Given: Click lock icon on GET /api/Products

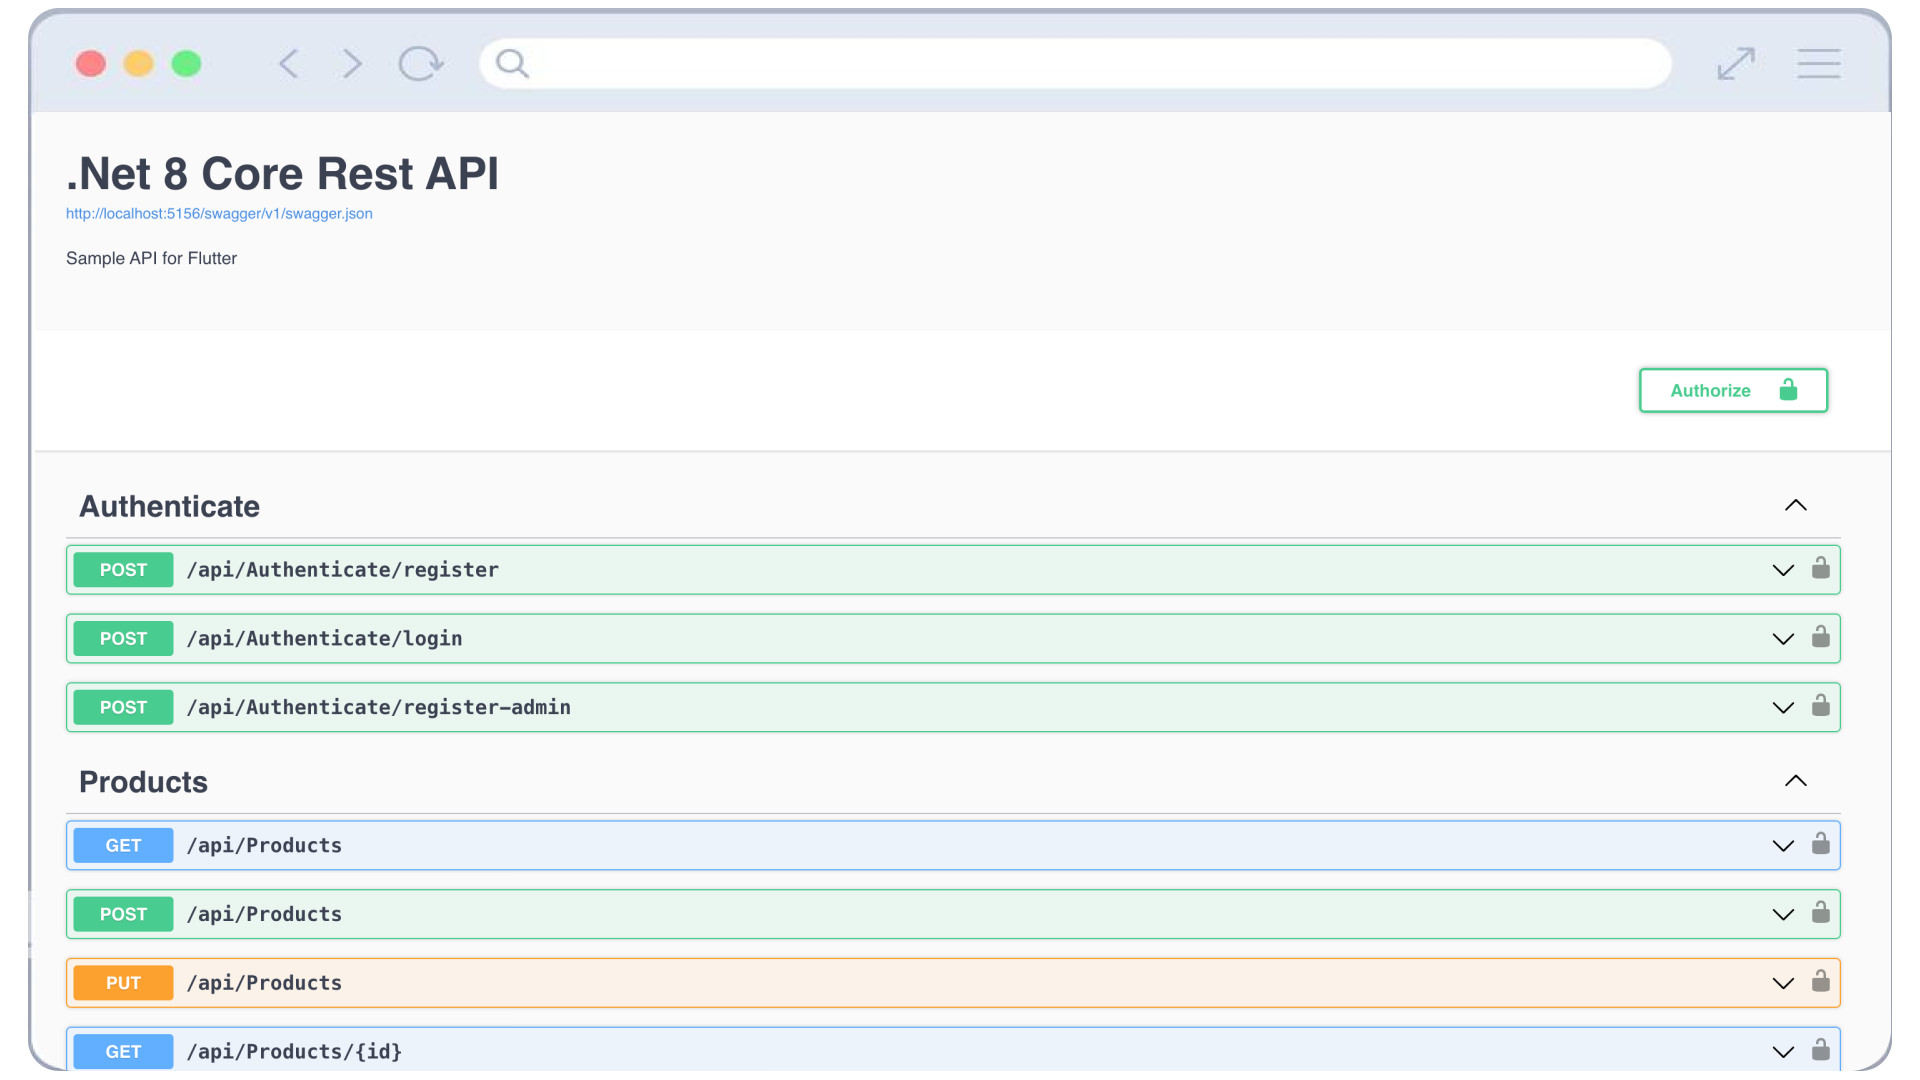Looking at the screenshot, I should tap(1821, 844).
